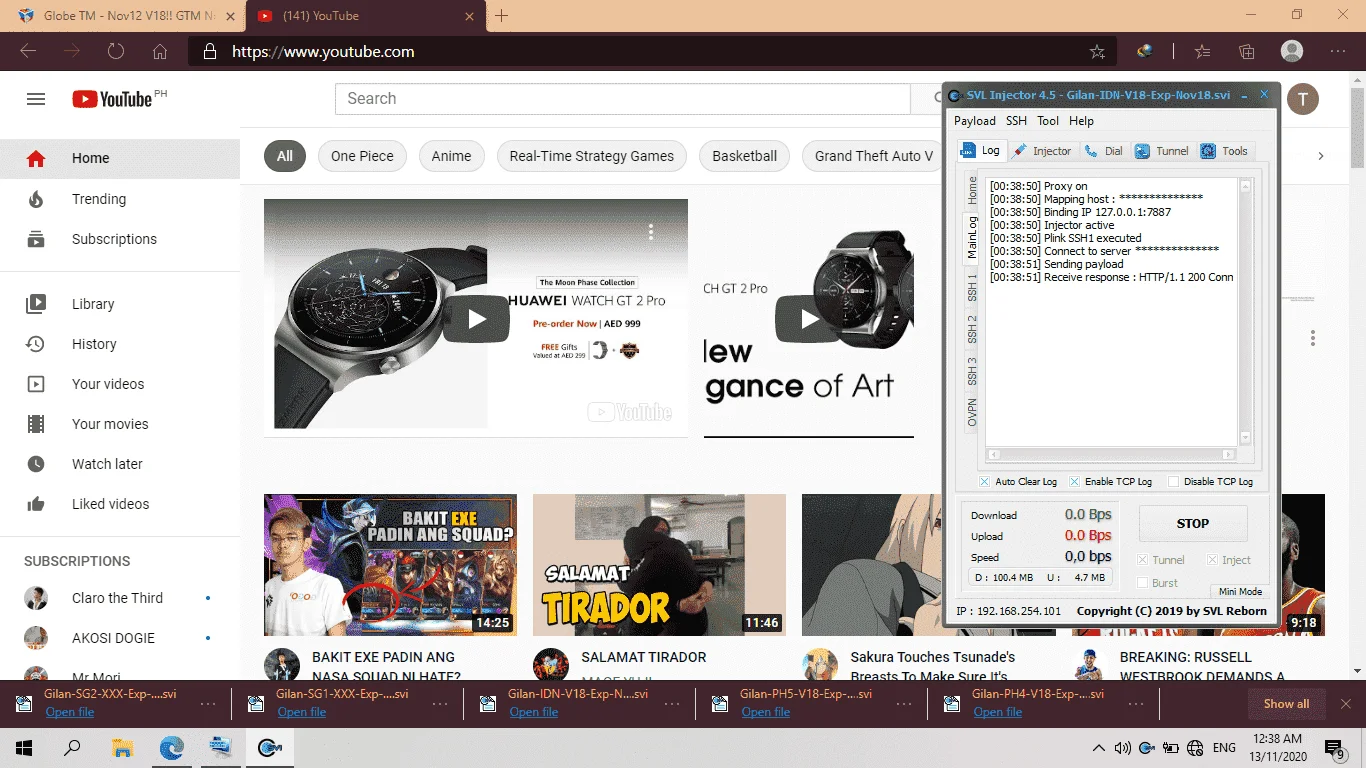The image size is (1366, 768).
Task: Check Disable TCP Log checkbox
Action: (1174, 482)
